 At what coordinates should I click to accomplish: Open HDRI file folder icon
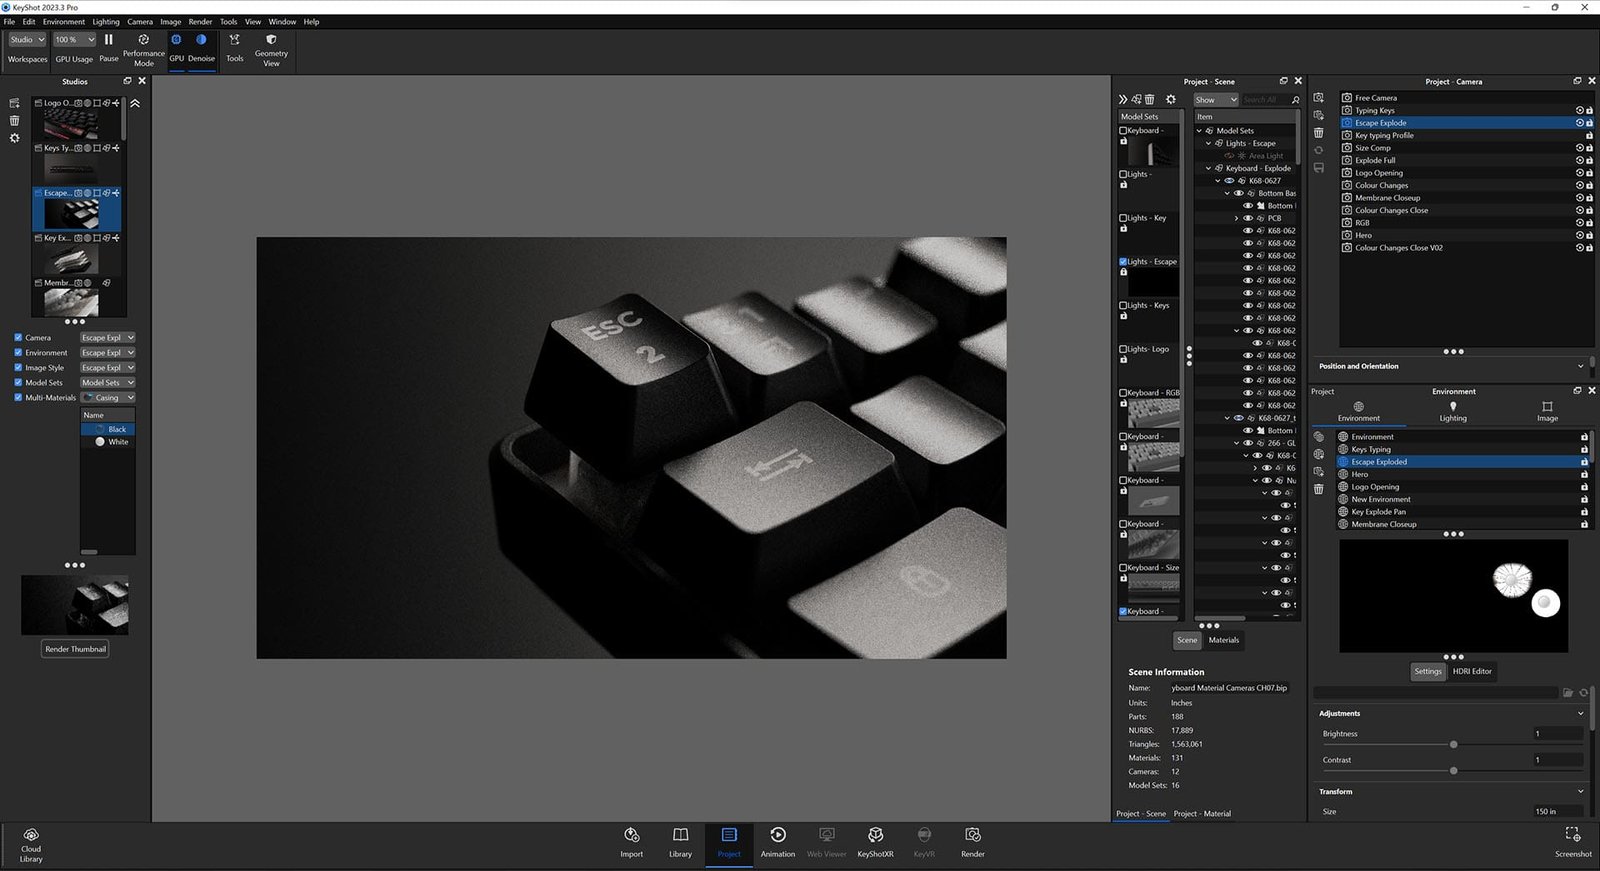[1568, 692]
